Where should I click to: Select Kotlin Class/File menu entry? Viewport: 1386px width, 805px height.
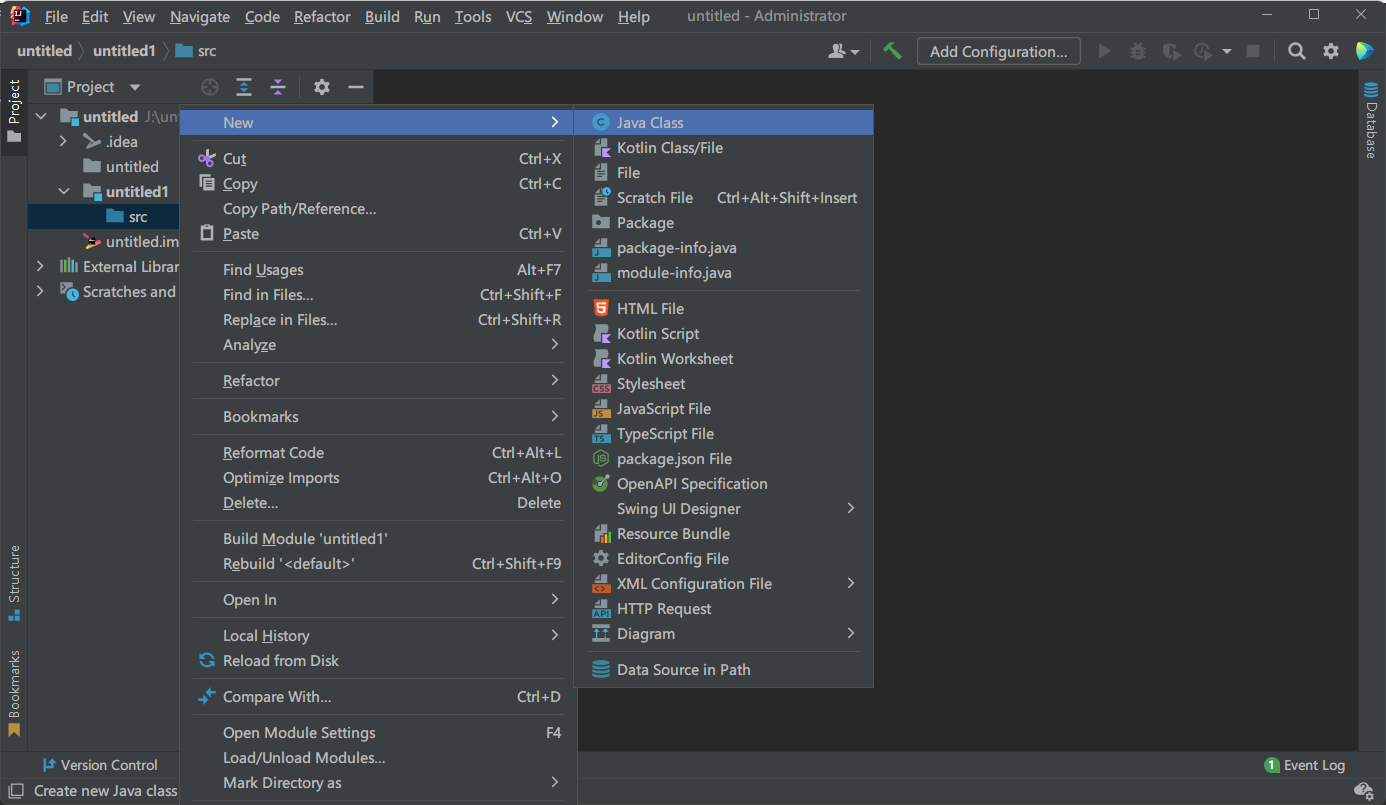[669, 147]
